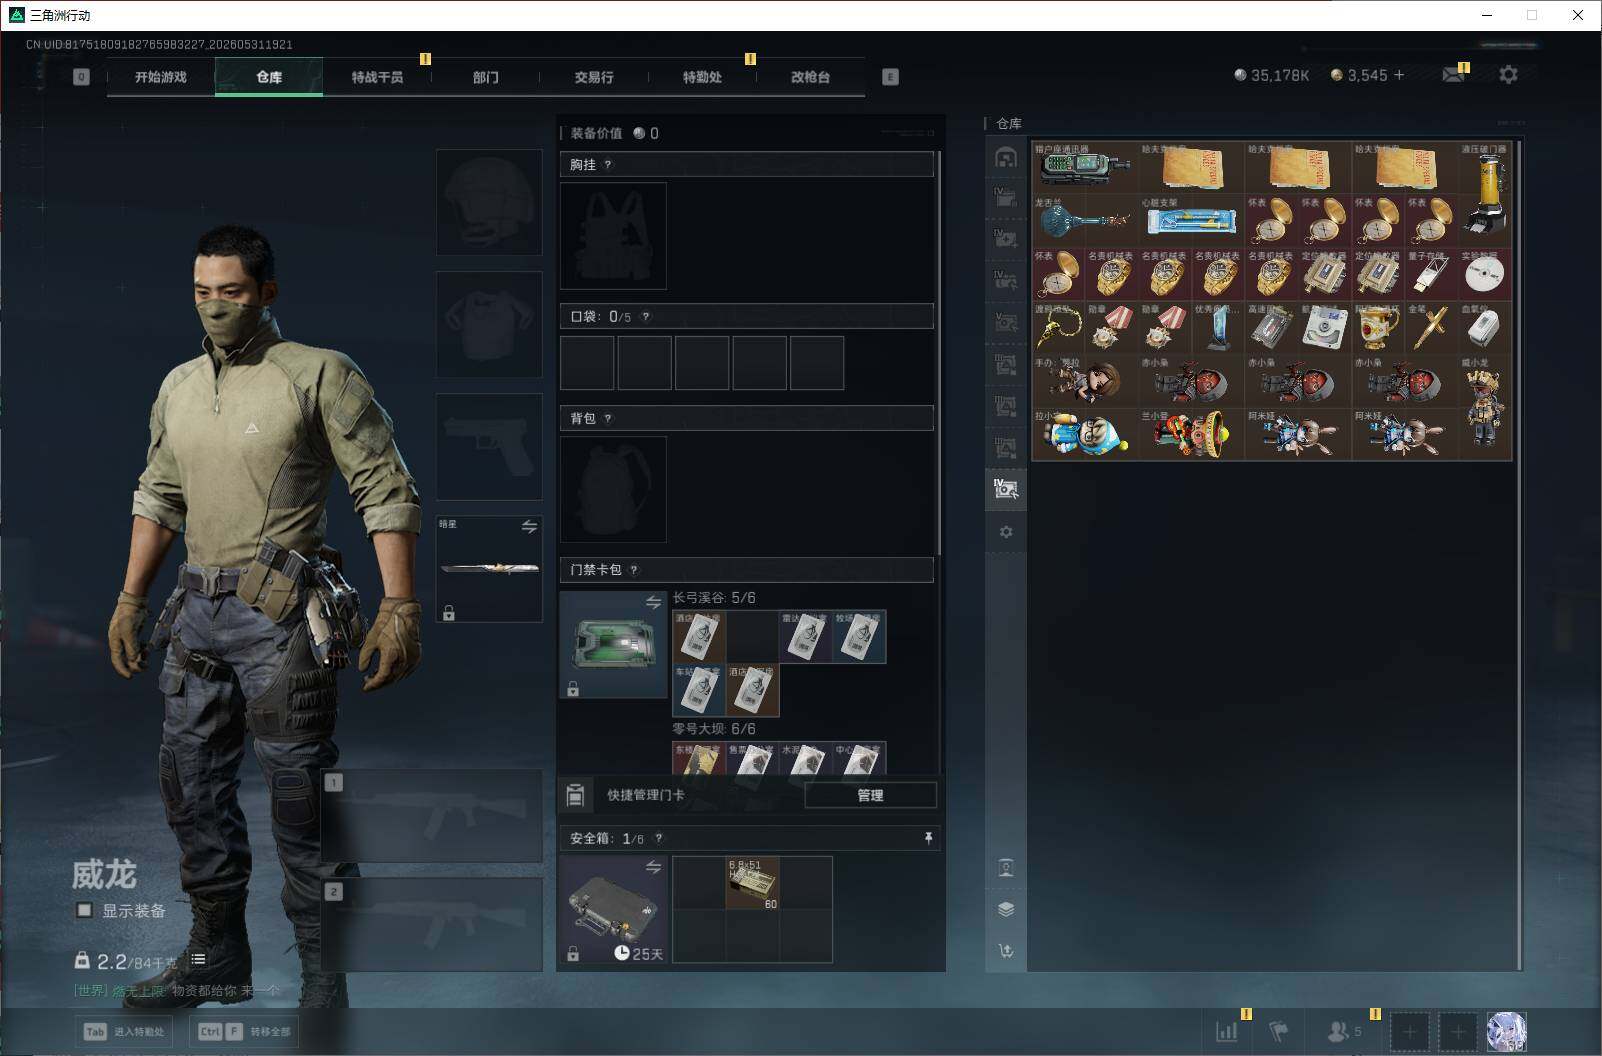Image resolution: width=1602 pixels, height=1056 pixels.
Task: Click the pin icon beside 安全箱
Action: point(928,838)
